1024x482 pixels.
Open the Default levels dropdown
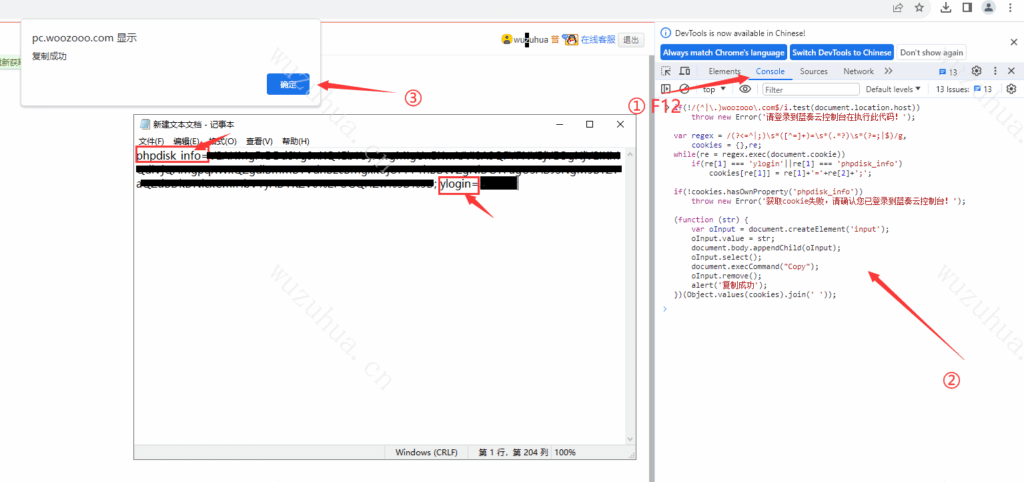(896, 89)
